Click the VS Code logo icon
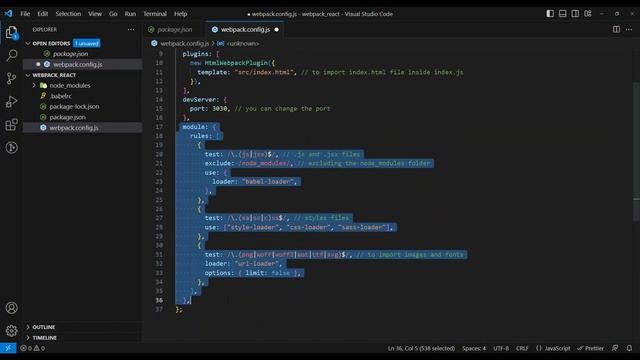Viewport: 640px width, 360px height. coord(9,13)
